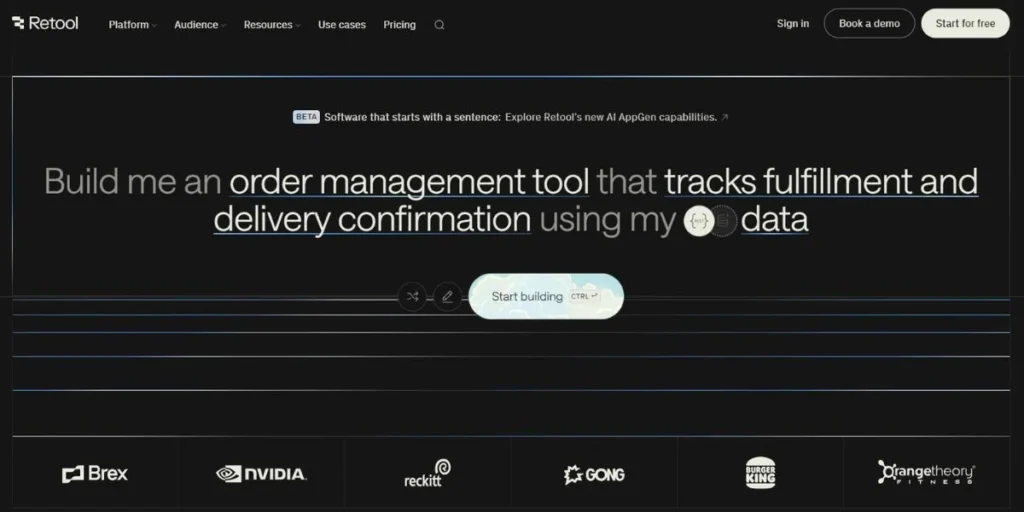
Task: Click the Burger King logo
Action: pos(761,473)
